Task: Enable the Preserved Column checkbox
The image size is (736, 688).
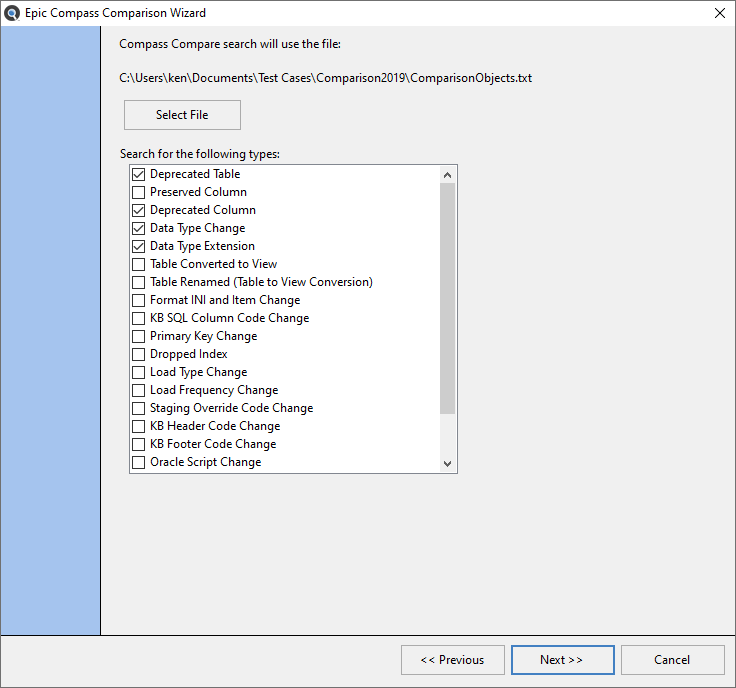Action: click(138, 192)
